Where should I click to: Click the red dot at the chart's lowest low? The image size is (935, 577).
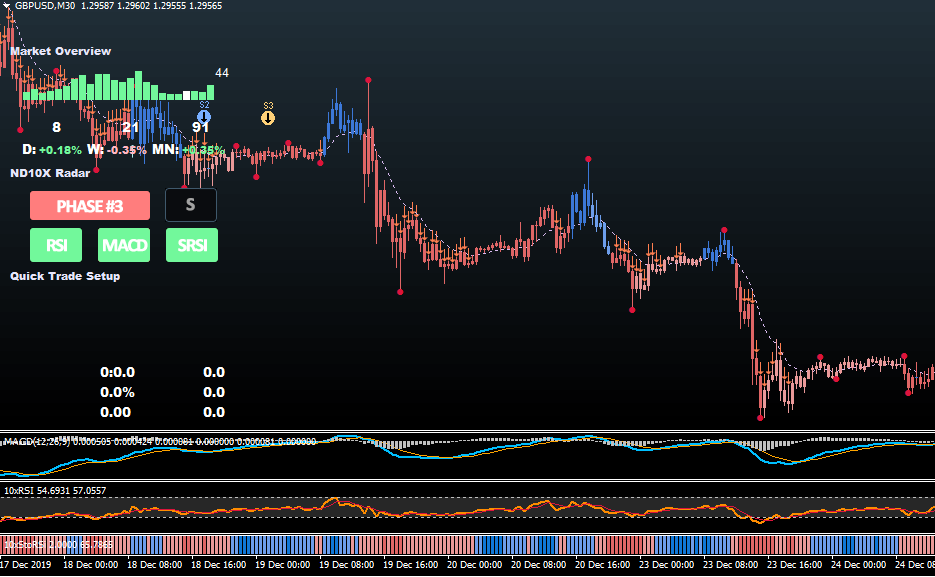762,418
